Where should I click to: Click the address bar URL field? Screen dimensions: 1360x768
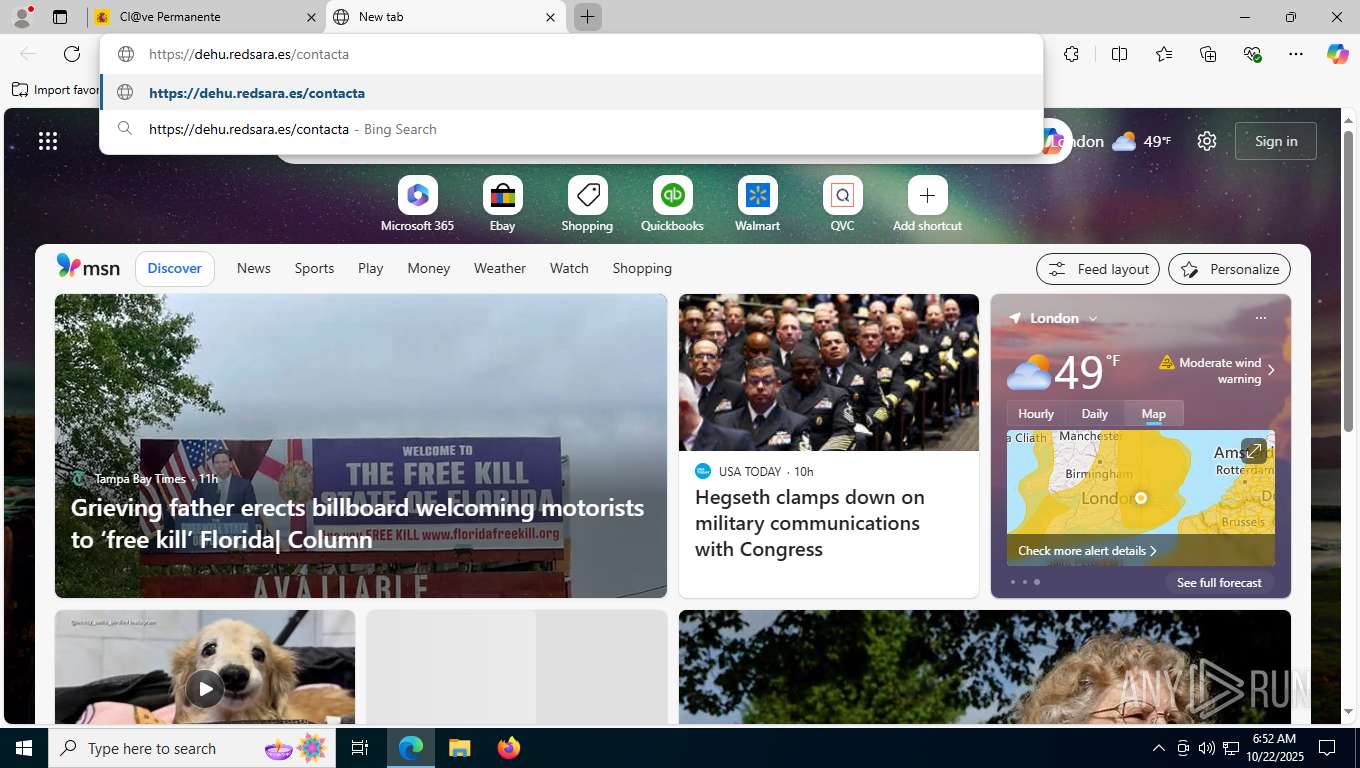572,54
